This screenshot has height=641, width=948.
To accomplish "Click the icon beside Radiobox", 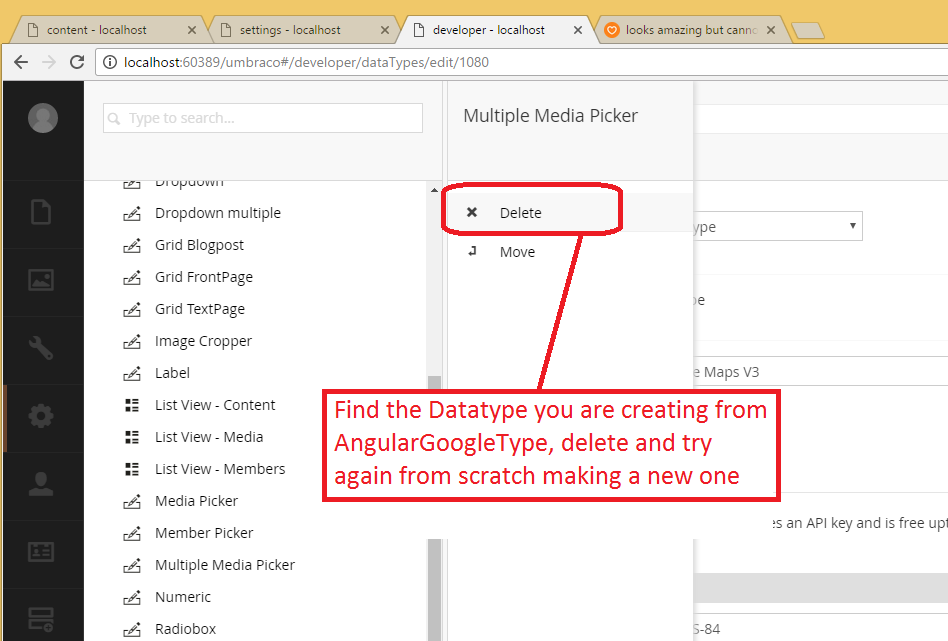I will click(x=132, y=630).
